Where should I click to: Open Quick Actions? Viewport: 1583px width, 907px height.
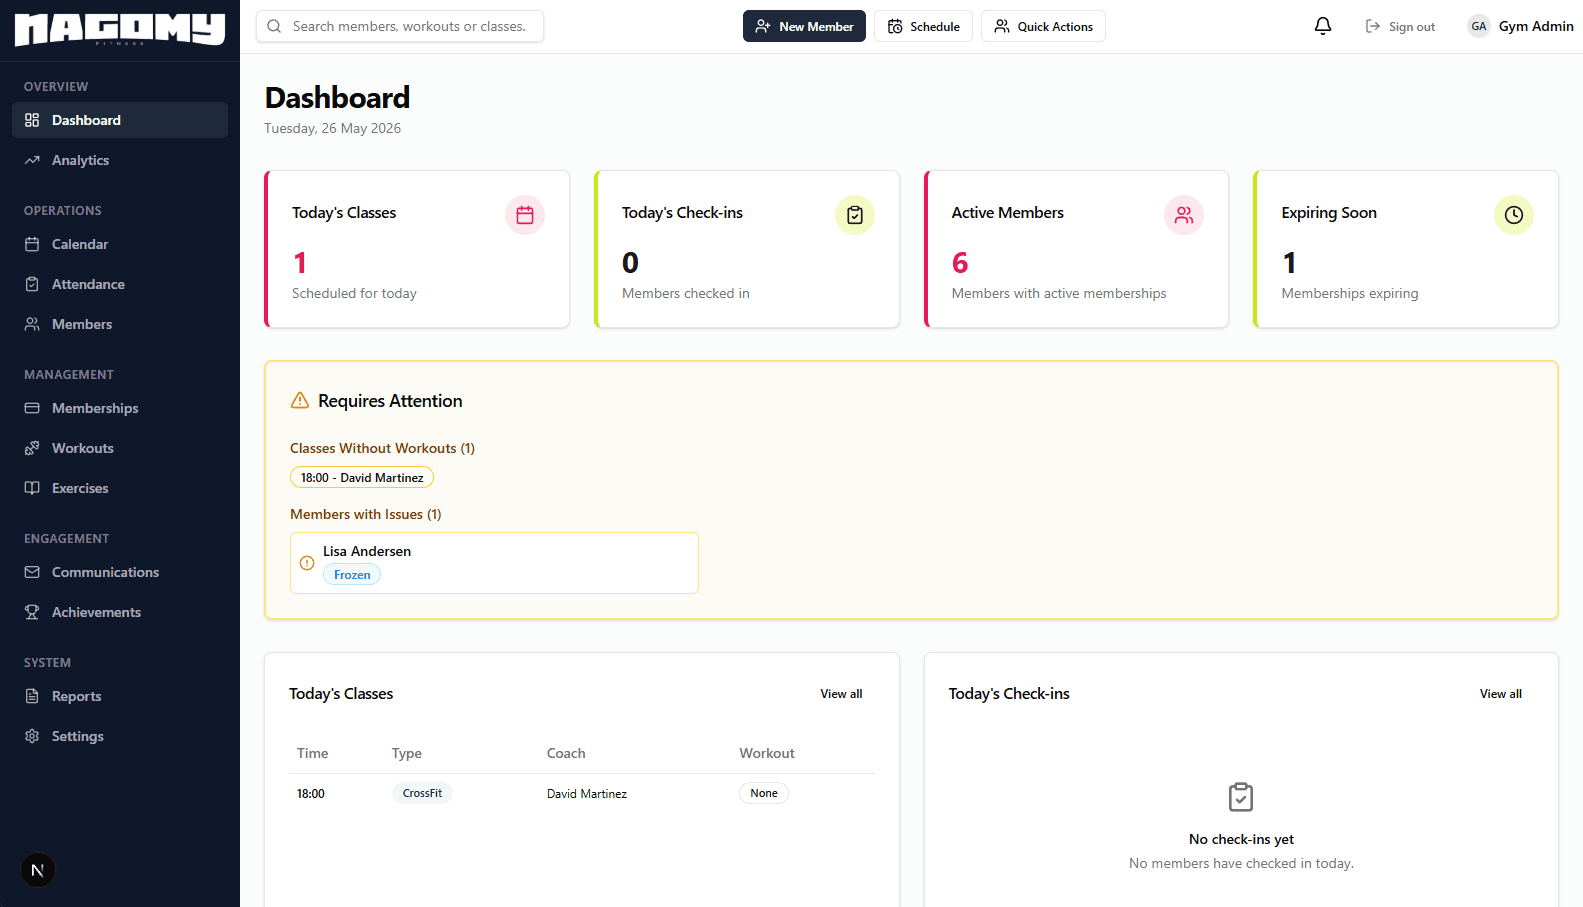[1043, 26]
